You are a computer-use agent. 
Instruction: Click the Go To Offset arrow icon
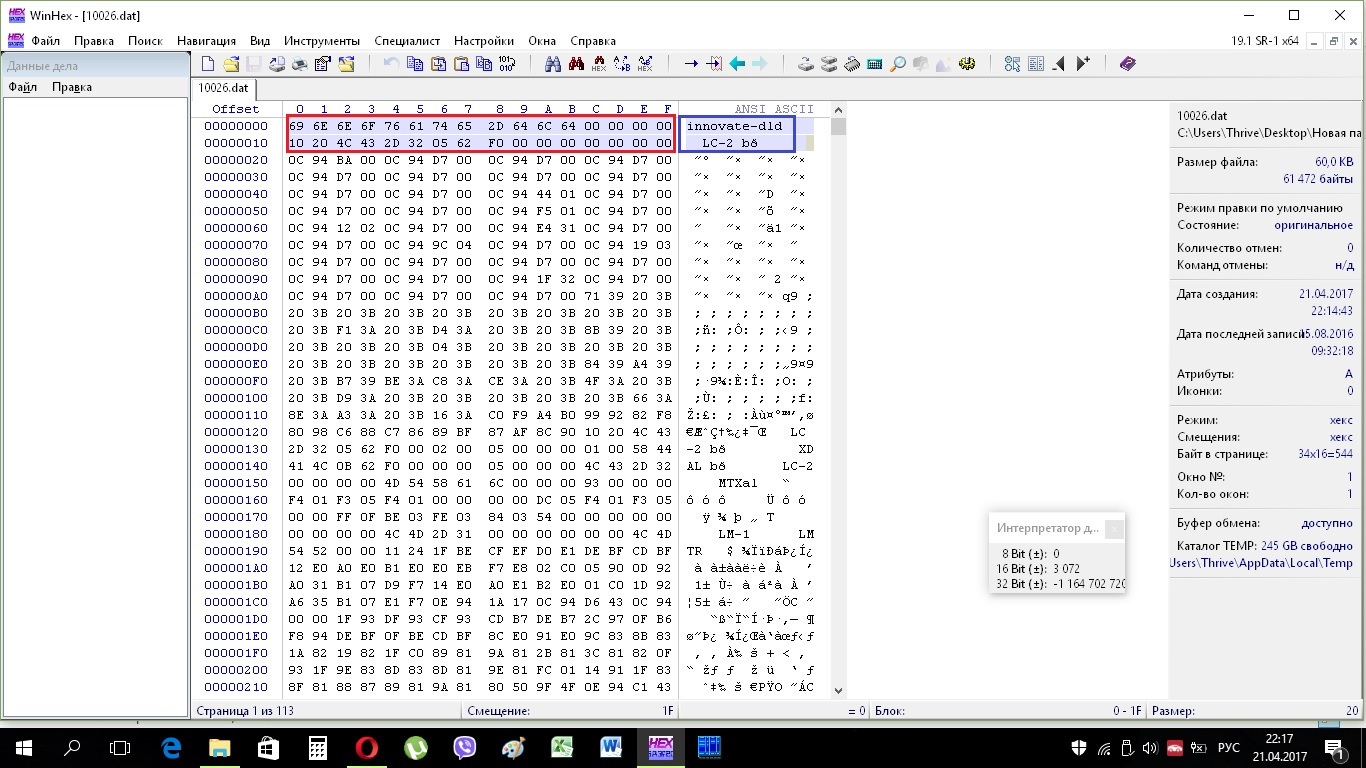coord(691,64)
